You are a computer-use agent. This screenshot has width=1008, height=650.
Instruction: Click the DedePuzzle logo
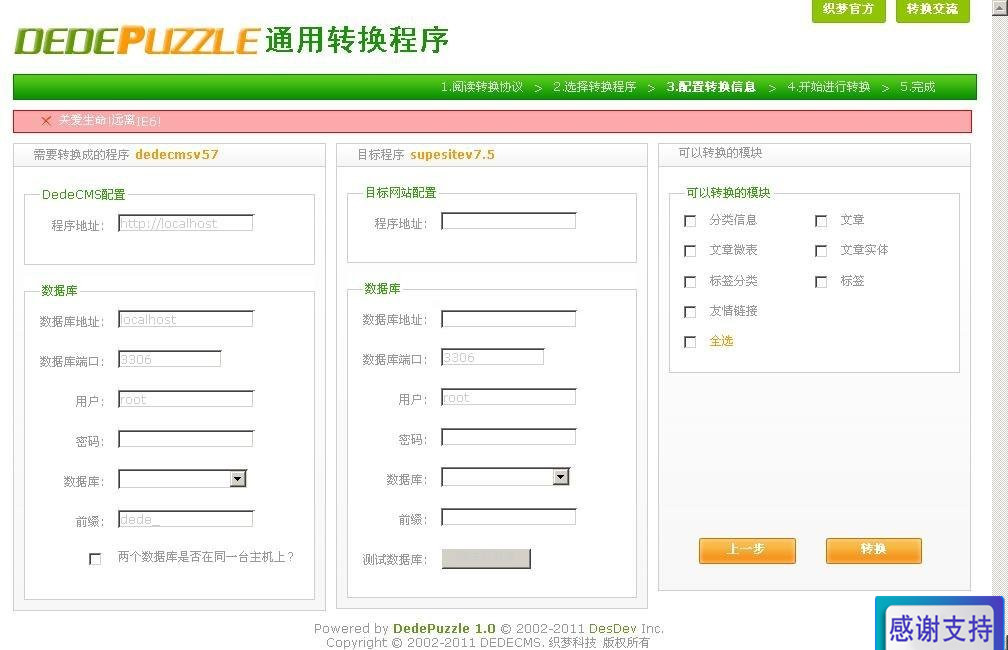click(136, 41)
